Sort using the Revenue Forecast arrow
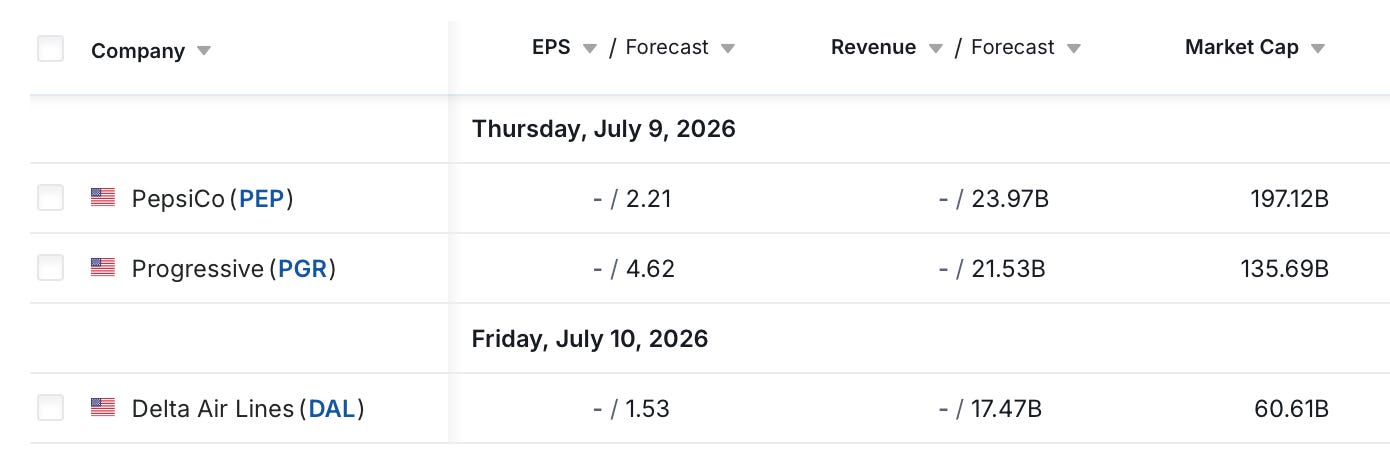Screen dimensions: 1390x472 1074,48
